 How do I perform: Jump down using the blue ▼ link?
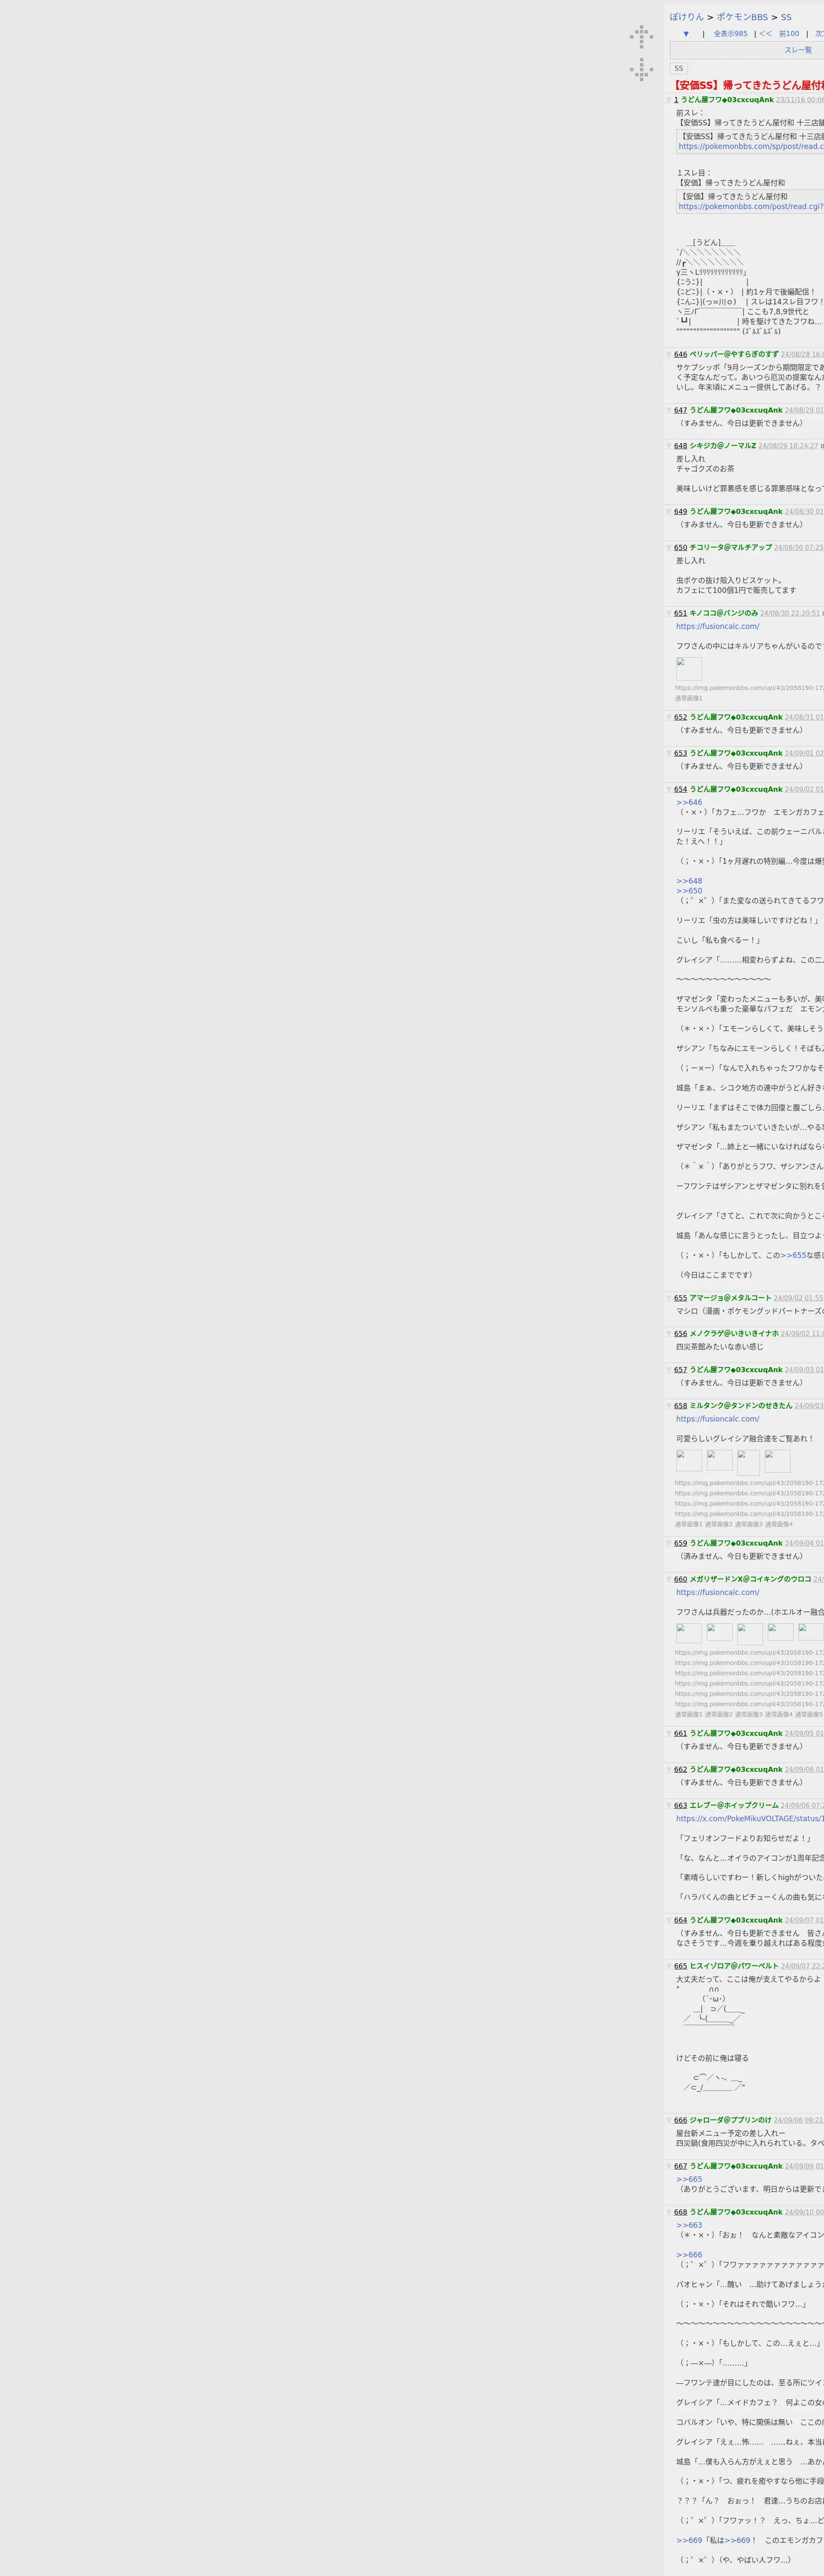pos(686,34)
